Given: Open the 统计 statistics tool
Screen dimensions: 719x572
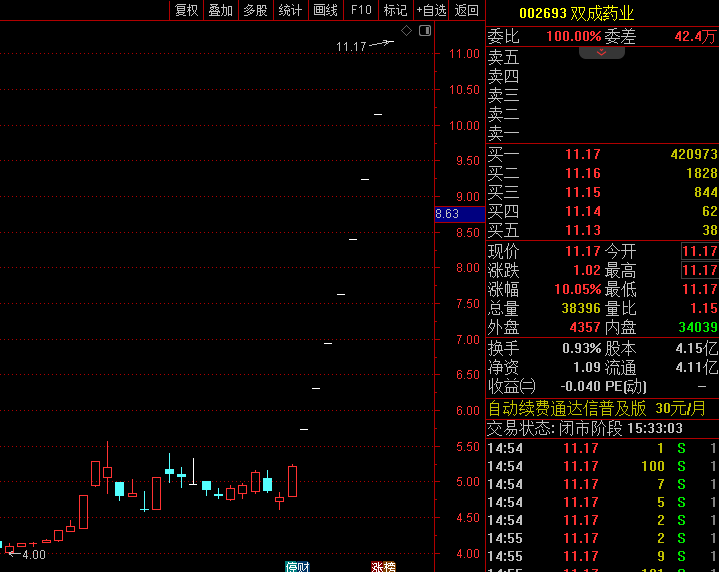Looking at the screenshot, I should click(290, 10).
